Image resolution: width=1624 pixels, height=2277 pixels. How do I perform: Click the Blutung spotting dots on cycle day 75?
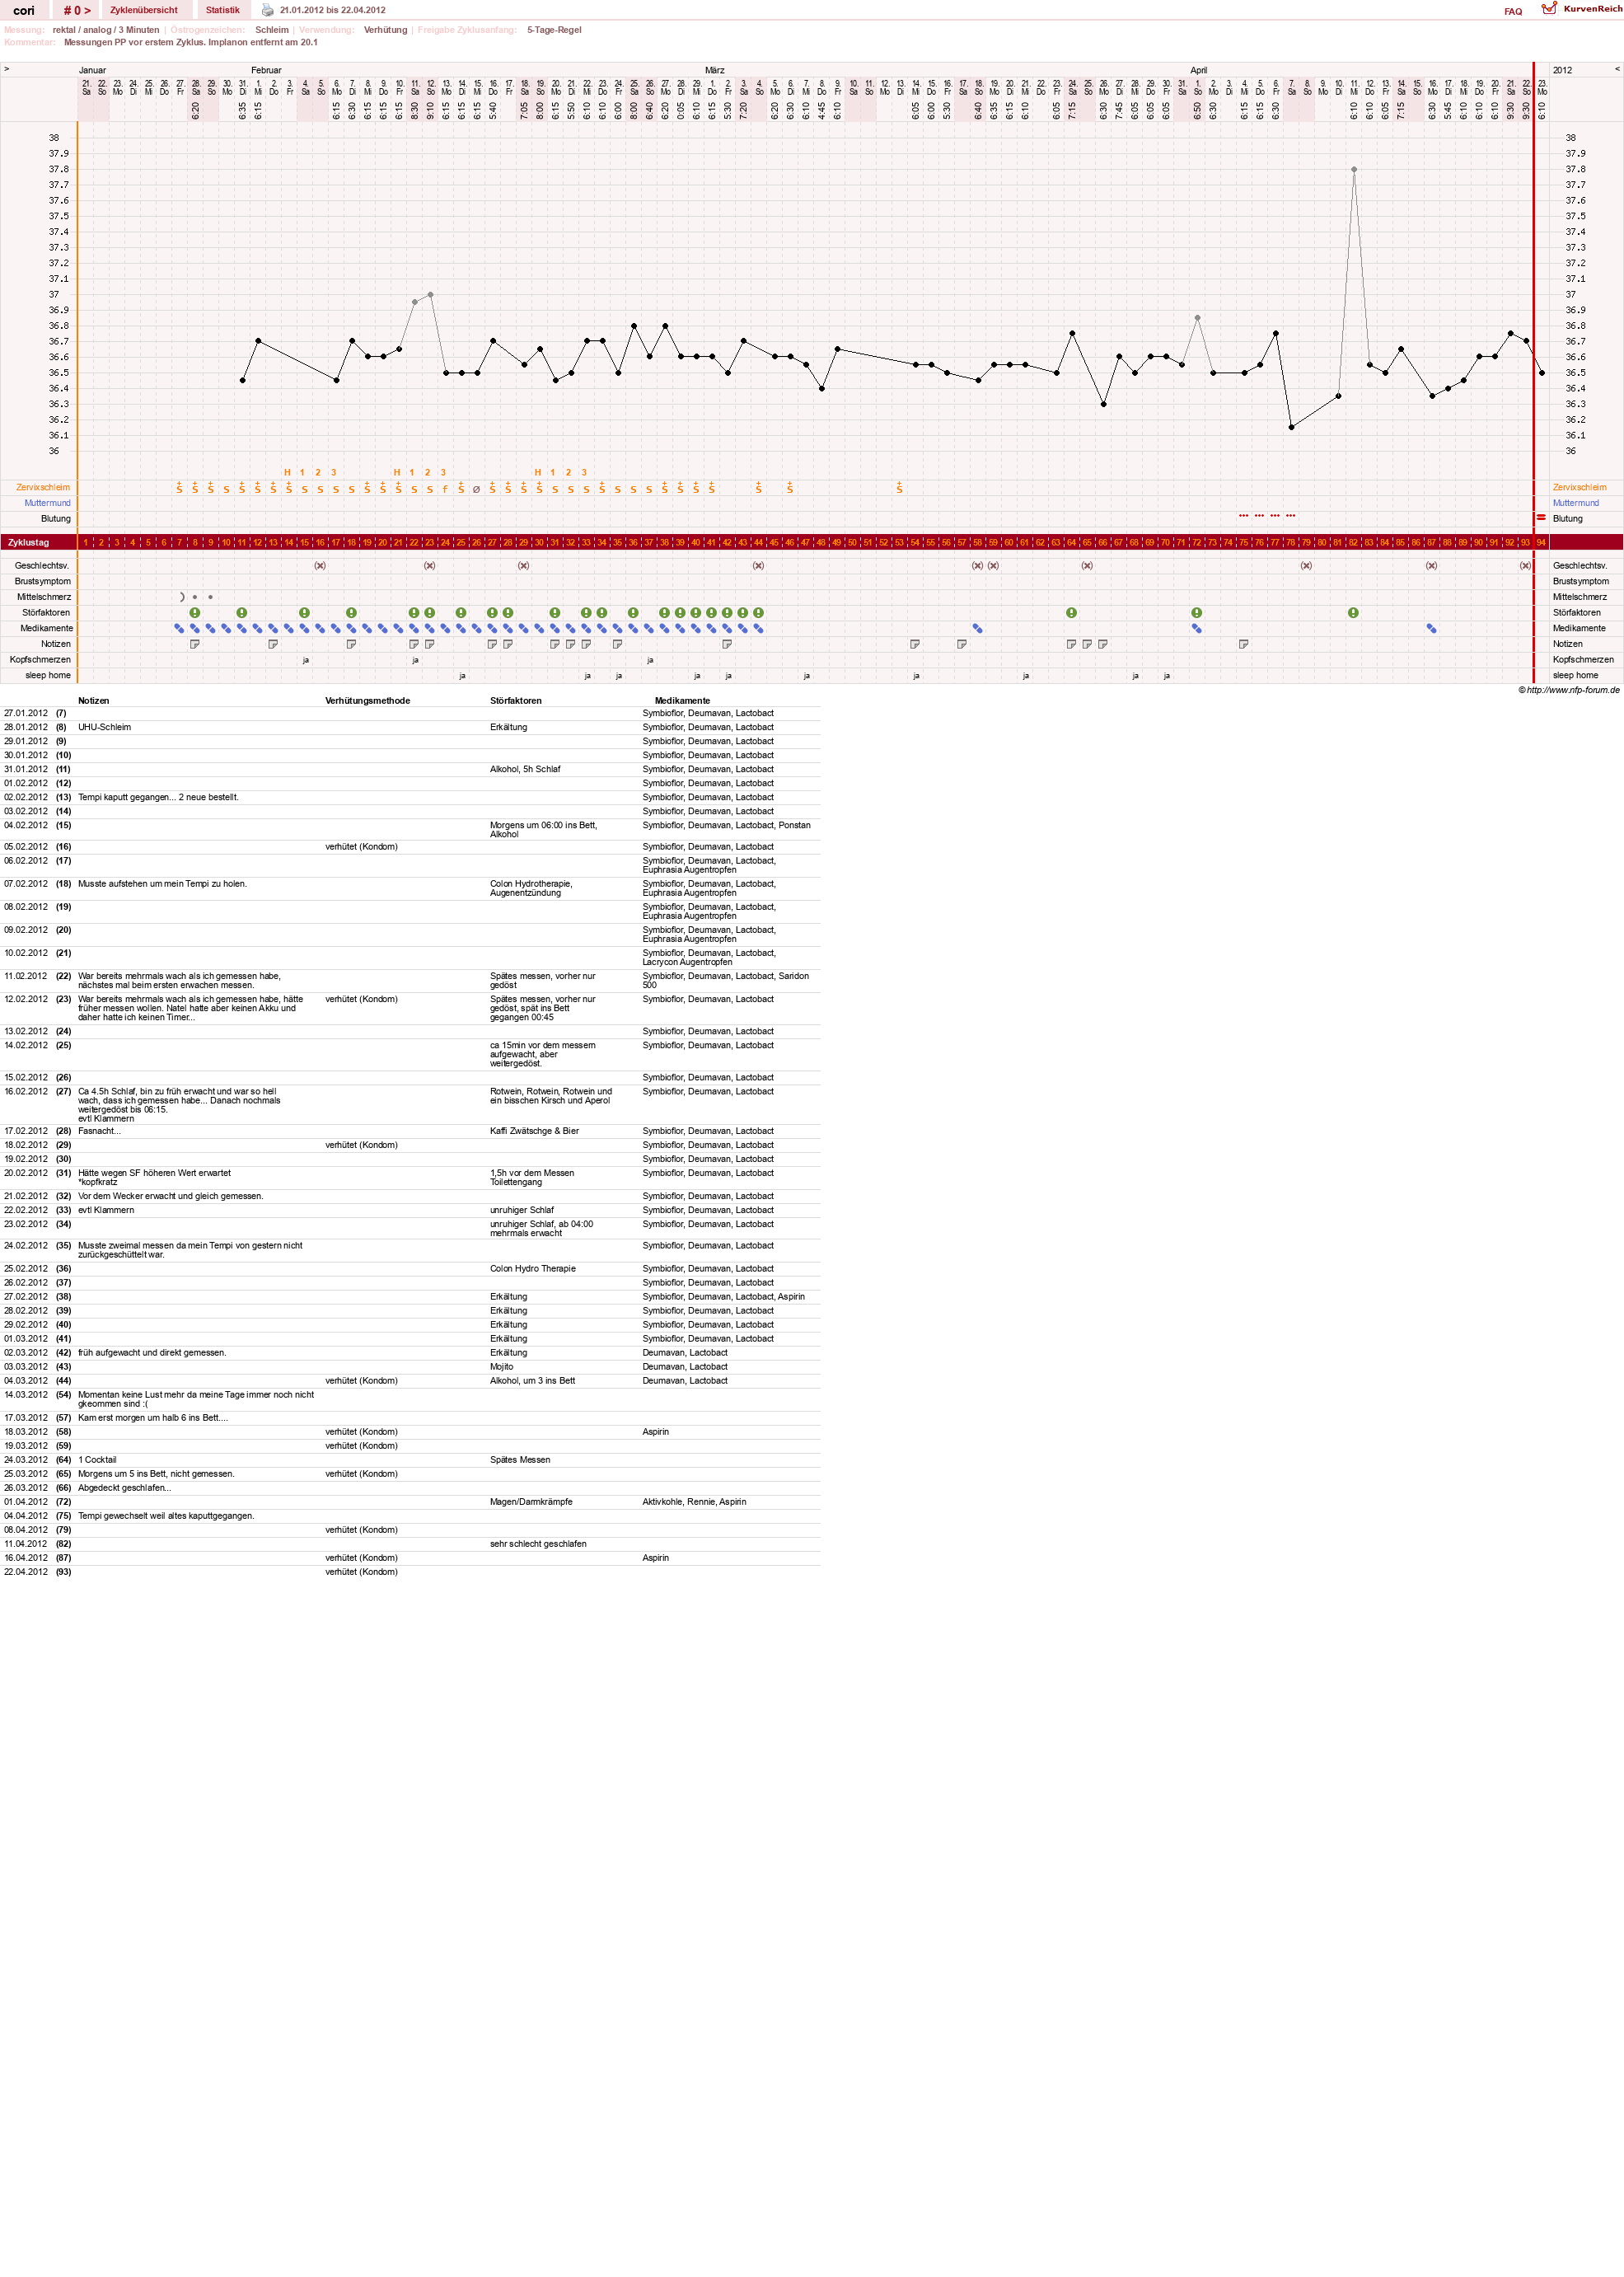1243,516
